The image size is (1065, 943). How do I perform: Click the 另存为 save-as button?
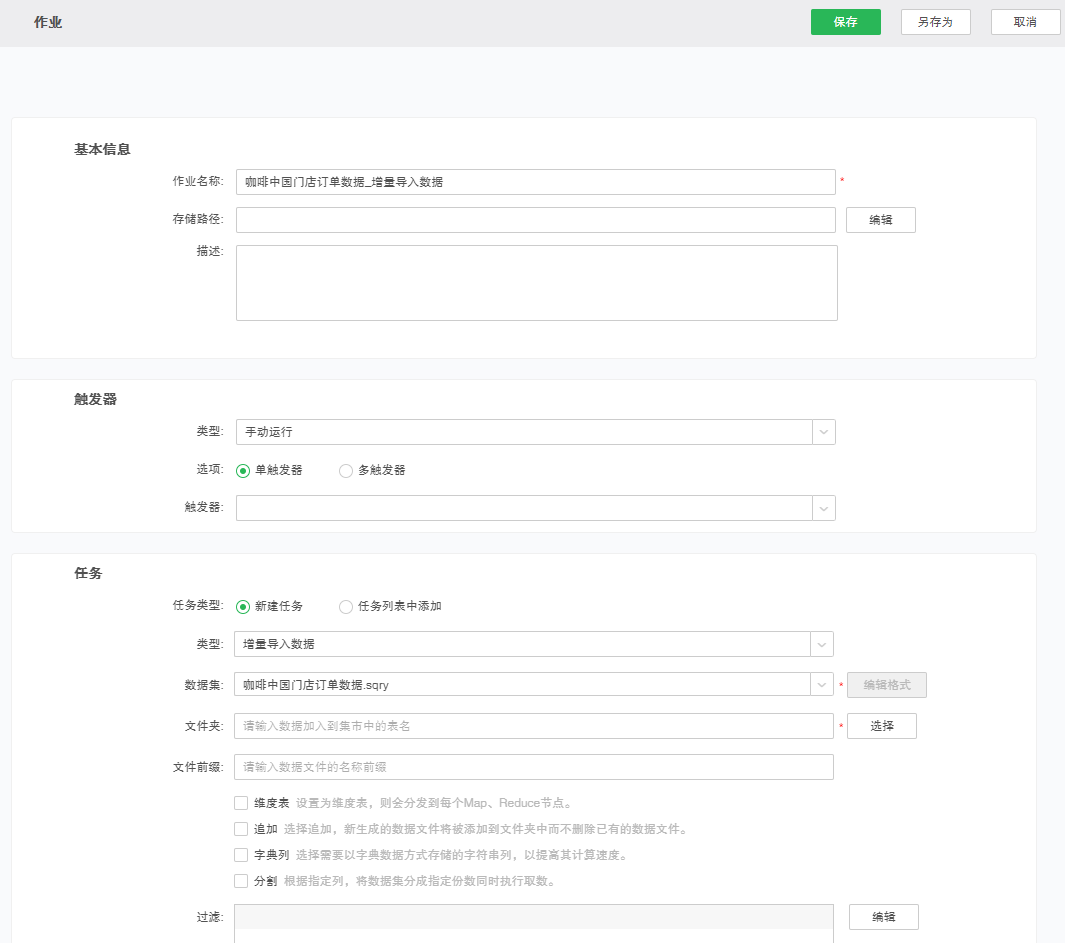click(x=935, y=21)
